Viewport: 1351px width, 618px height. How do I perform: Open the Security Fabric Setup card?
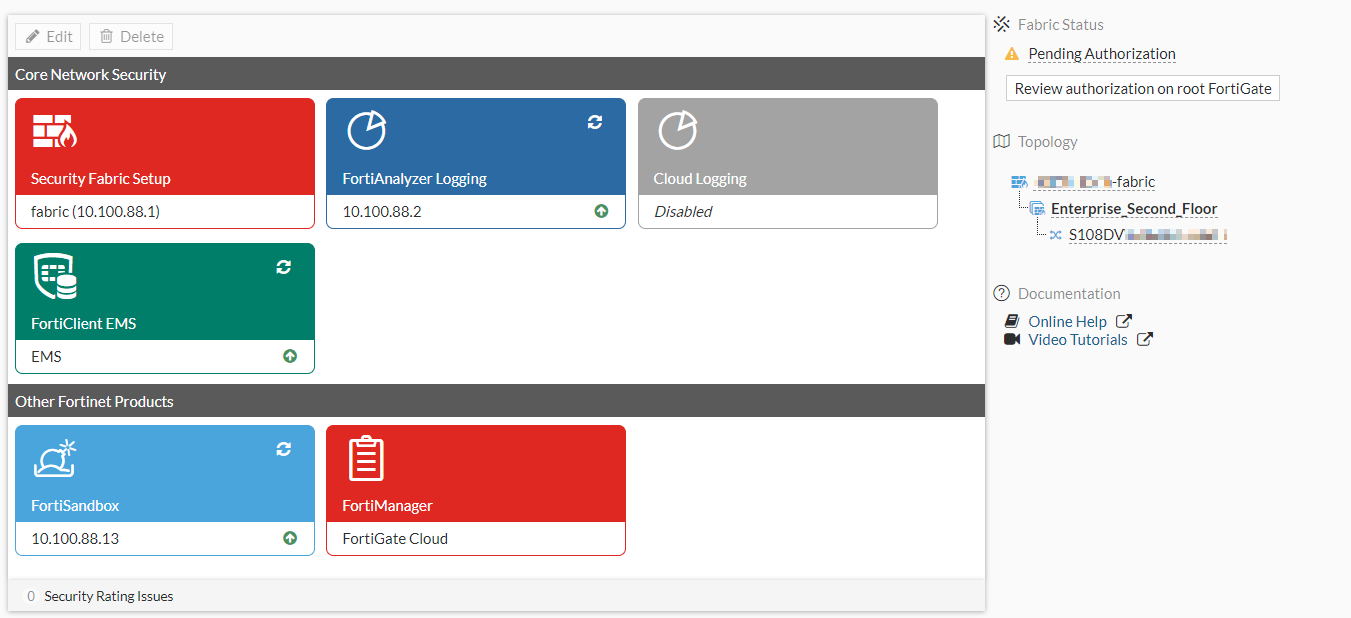(x=165, y=163)
